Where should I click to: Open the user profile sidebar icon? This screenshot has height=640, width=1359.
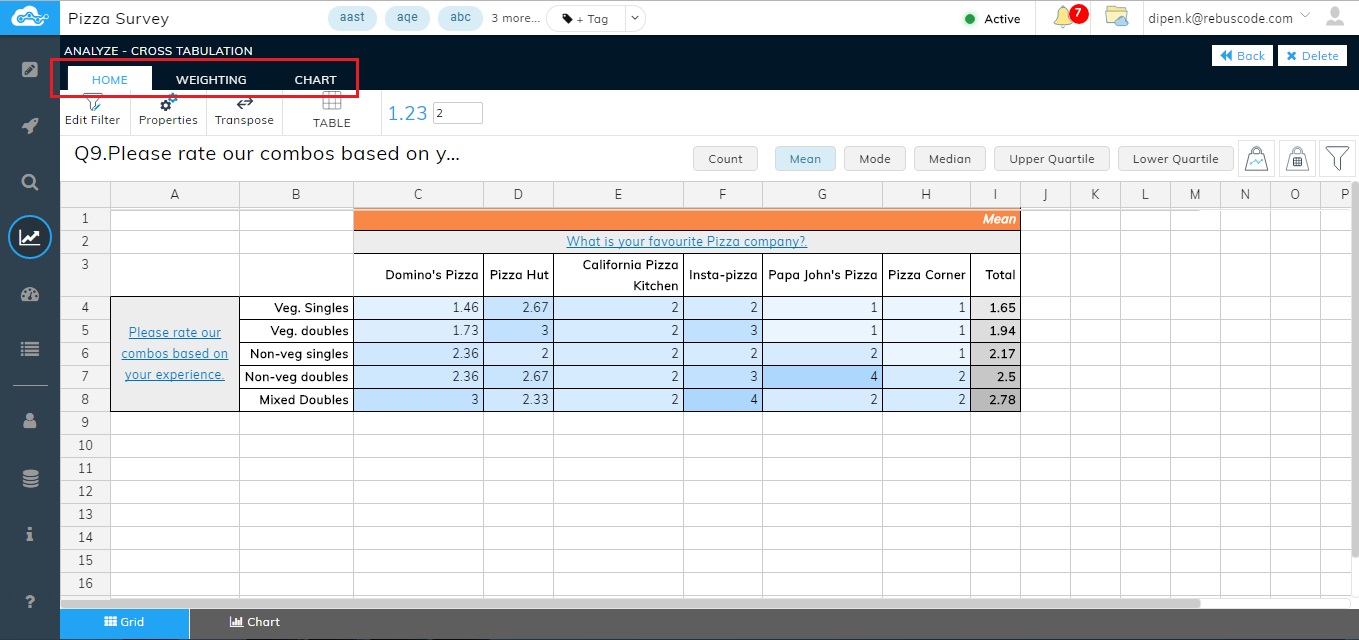point(30,421)
